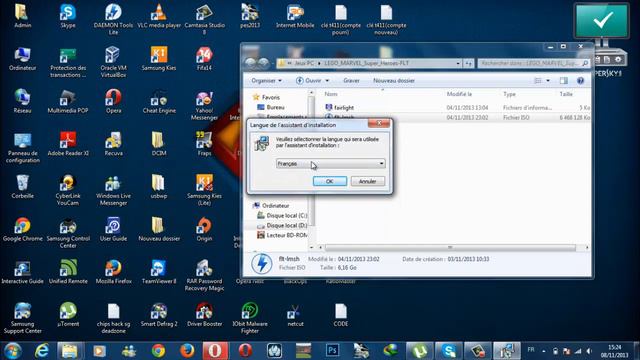This screenshot has height=360, width=640.
Task: Confirm language with the OK button
Action: [330, 181]
